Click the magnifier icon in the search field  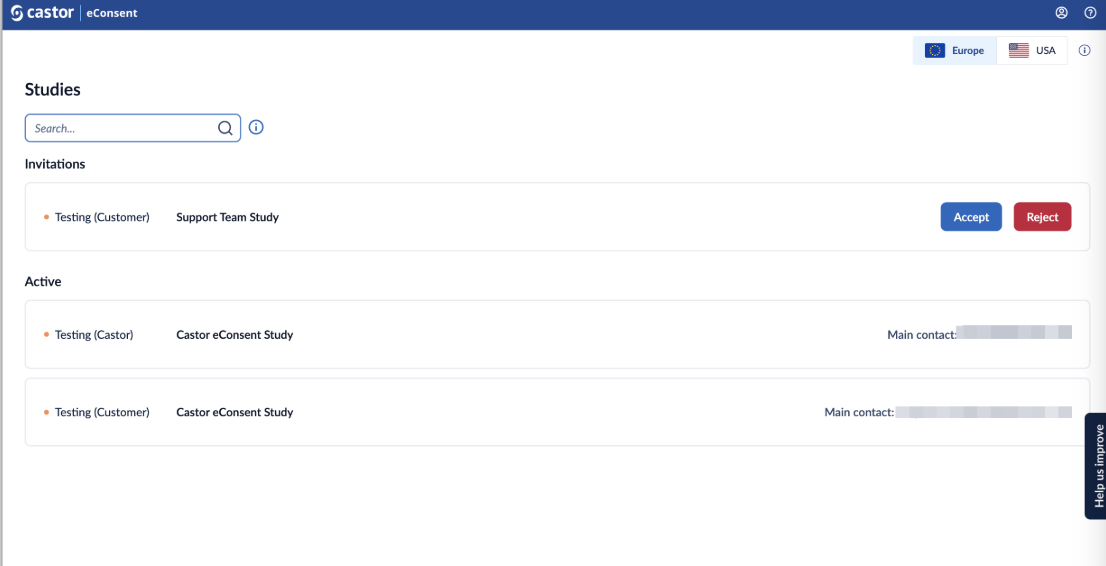click(x=225, y=128)
